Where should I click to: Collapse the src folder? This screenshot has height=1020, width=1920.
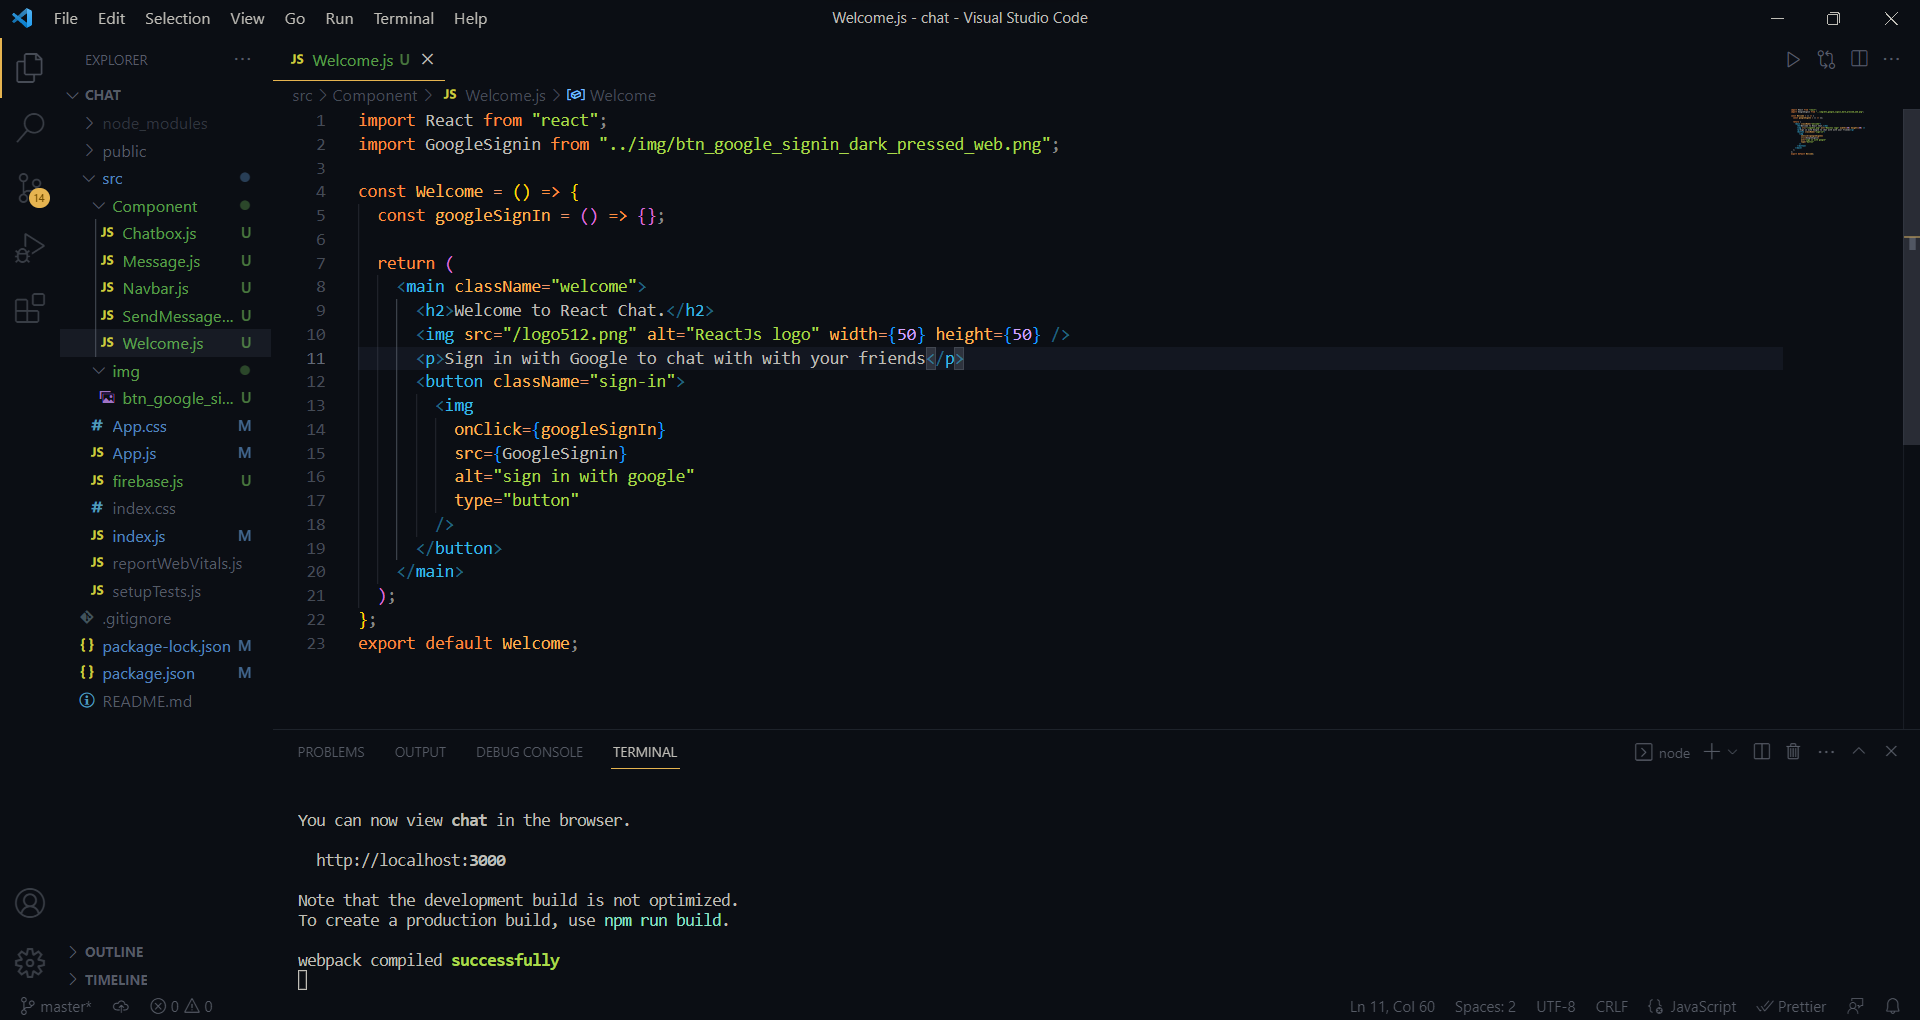click(x=165, y=178)
